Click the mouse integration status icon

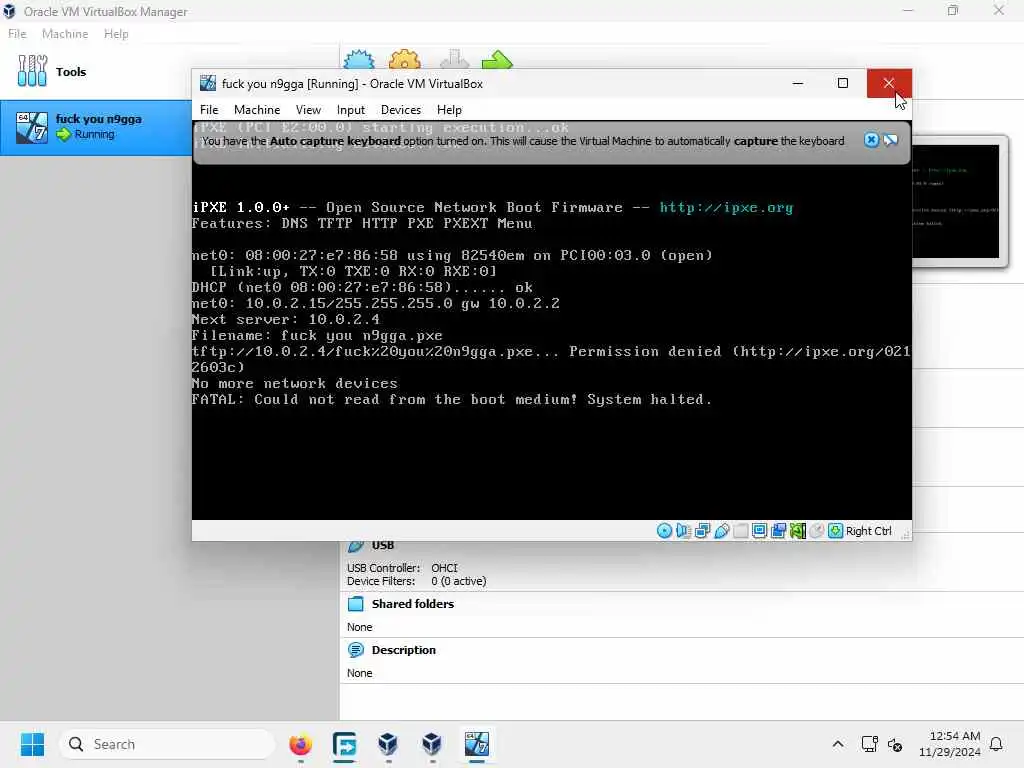coord(816,531)
